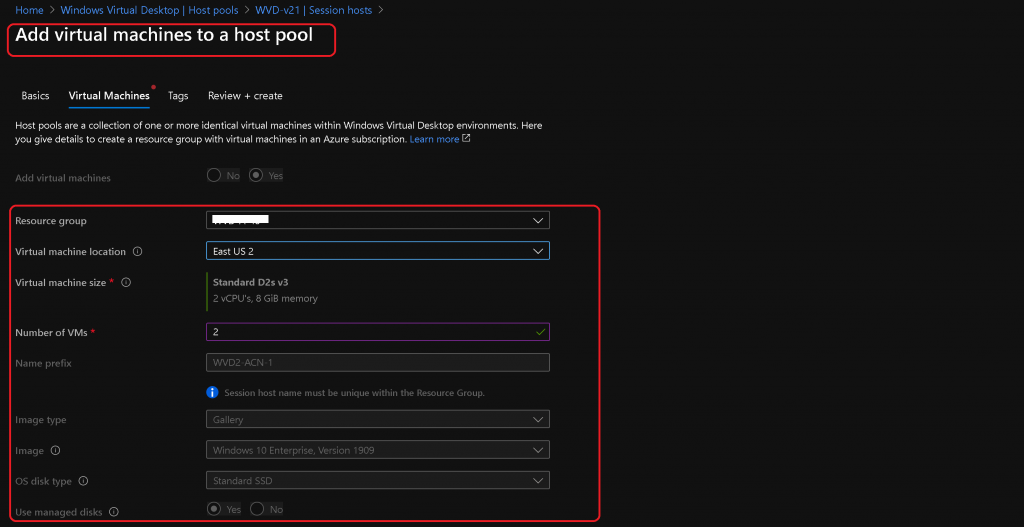Open the Resource group dropdown

pyautogui.click(x=377, y=221)
